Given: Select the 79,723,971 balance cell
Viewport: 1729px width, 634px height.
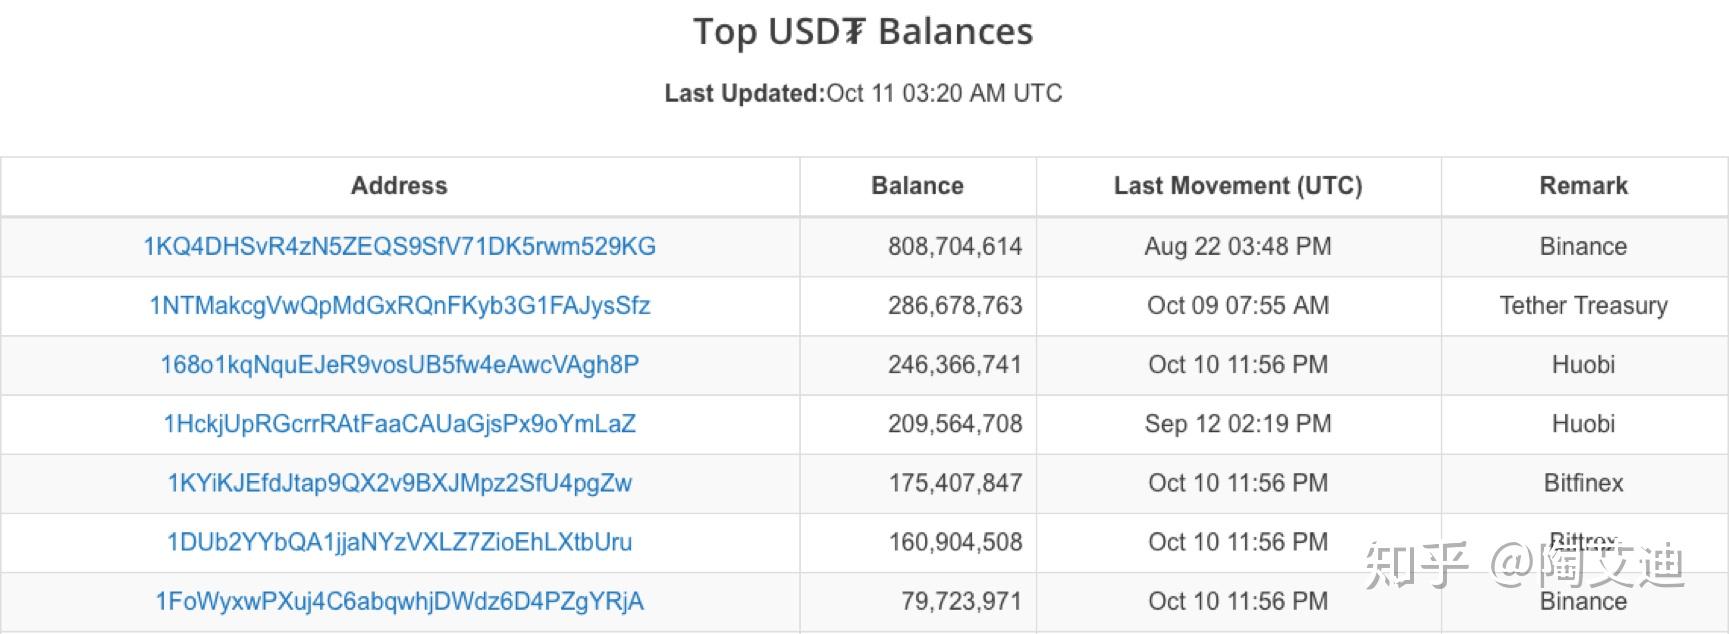Looking at the screenshot, I should pyautogui.click(x=917, y=601).
